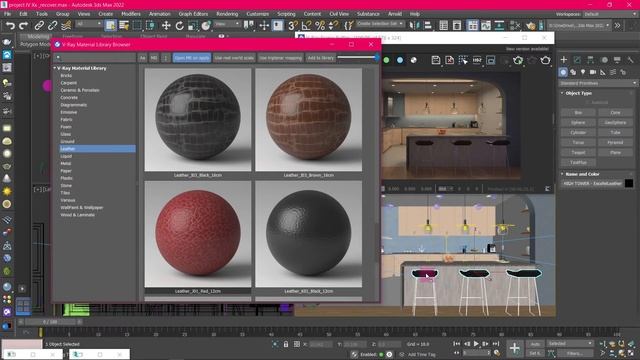Adjust the thumbnail size slider in library browser
The width and height of the screenshot is (640, 360).
pos(376,57)
